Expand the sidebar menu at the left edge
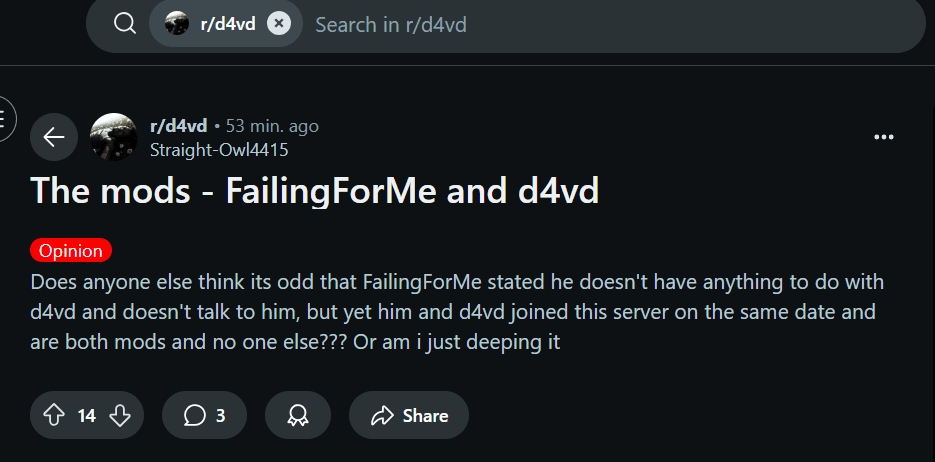The image size is (935, 462). click(x=3, y=121)
